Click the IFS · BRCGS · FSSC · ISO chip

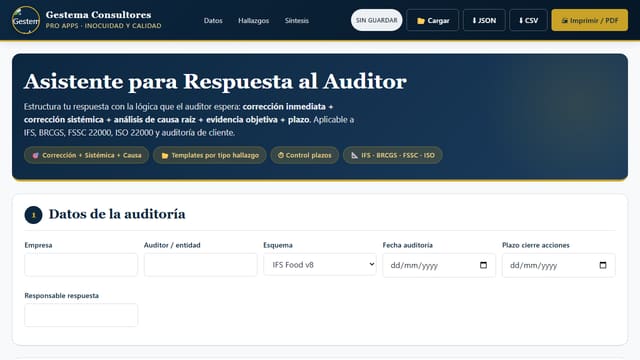tap(393, 155)
